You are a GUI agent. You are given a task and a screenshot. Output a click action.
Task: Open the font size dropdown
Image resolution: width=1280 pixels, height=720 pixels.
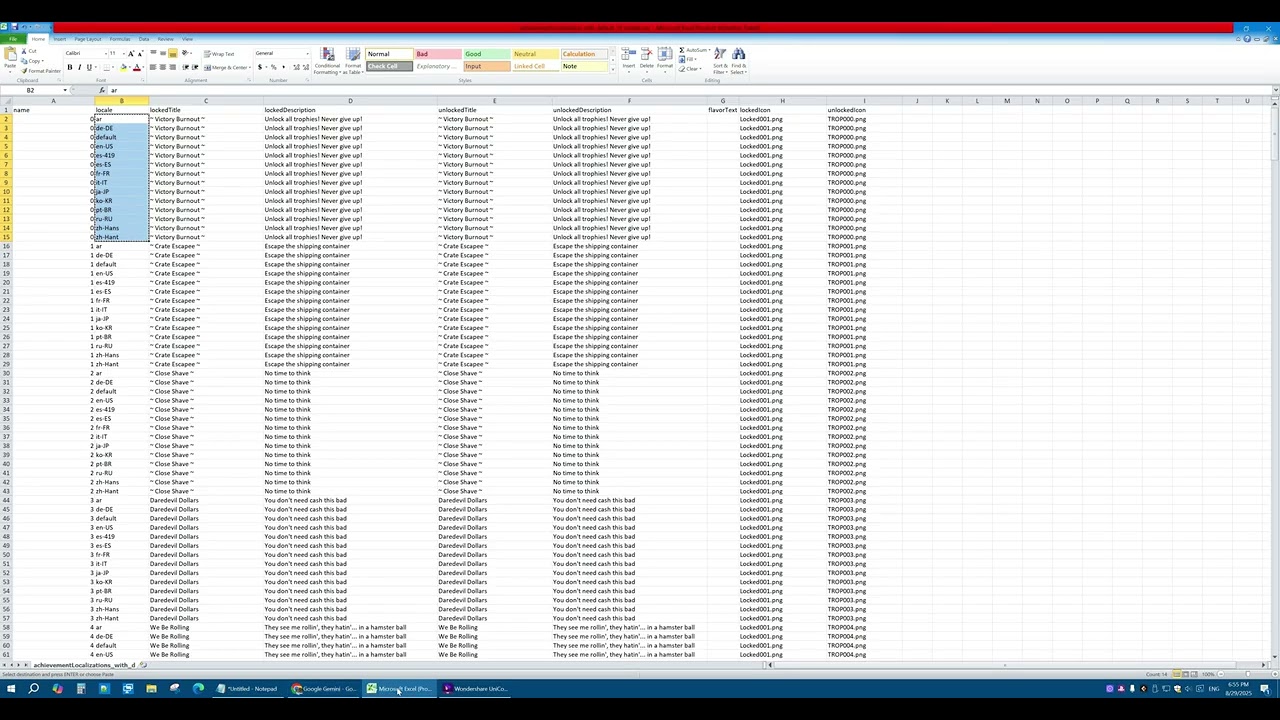click(x=123, y=54)
